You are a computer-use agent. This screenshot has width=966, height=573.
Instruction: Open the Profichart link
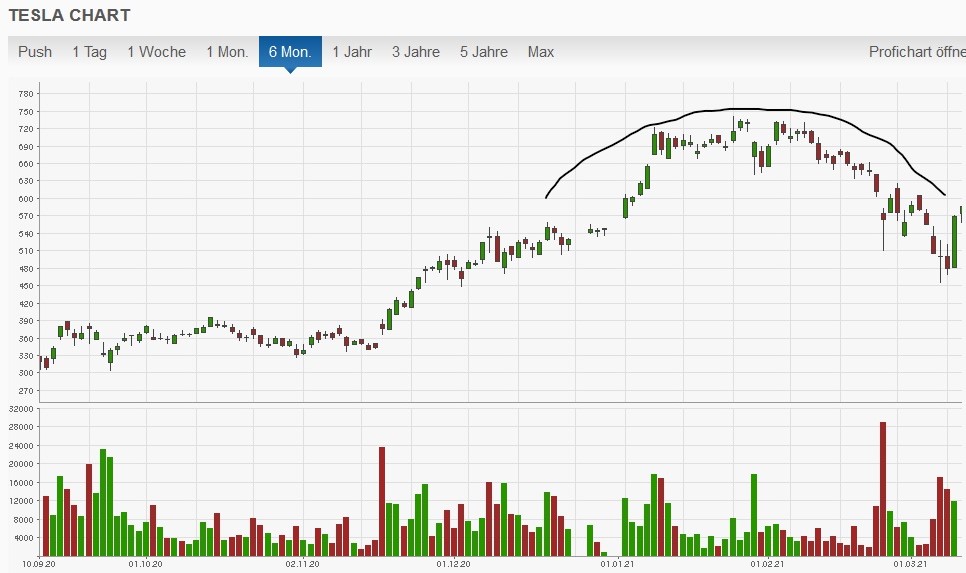(917, 52)
